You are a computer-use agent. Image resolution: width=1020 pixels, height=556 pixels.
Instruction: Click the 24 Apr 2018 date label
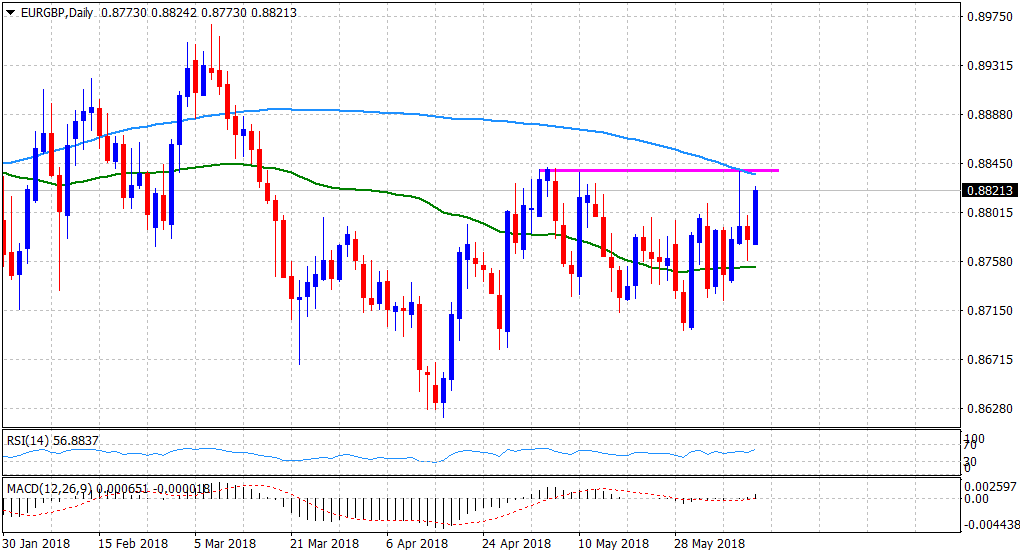point(517,543)
